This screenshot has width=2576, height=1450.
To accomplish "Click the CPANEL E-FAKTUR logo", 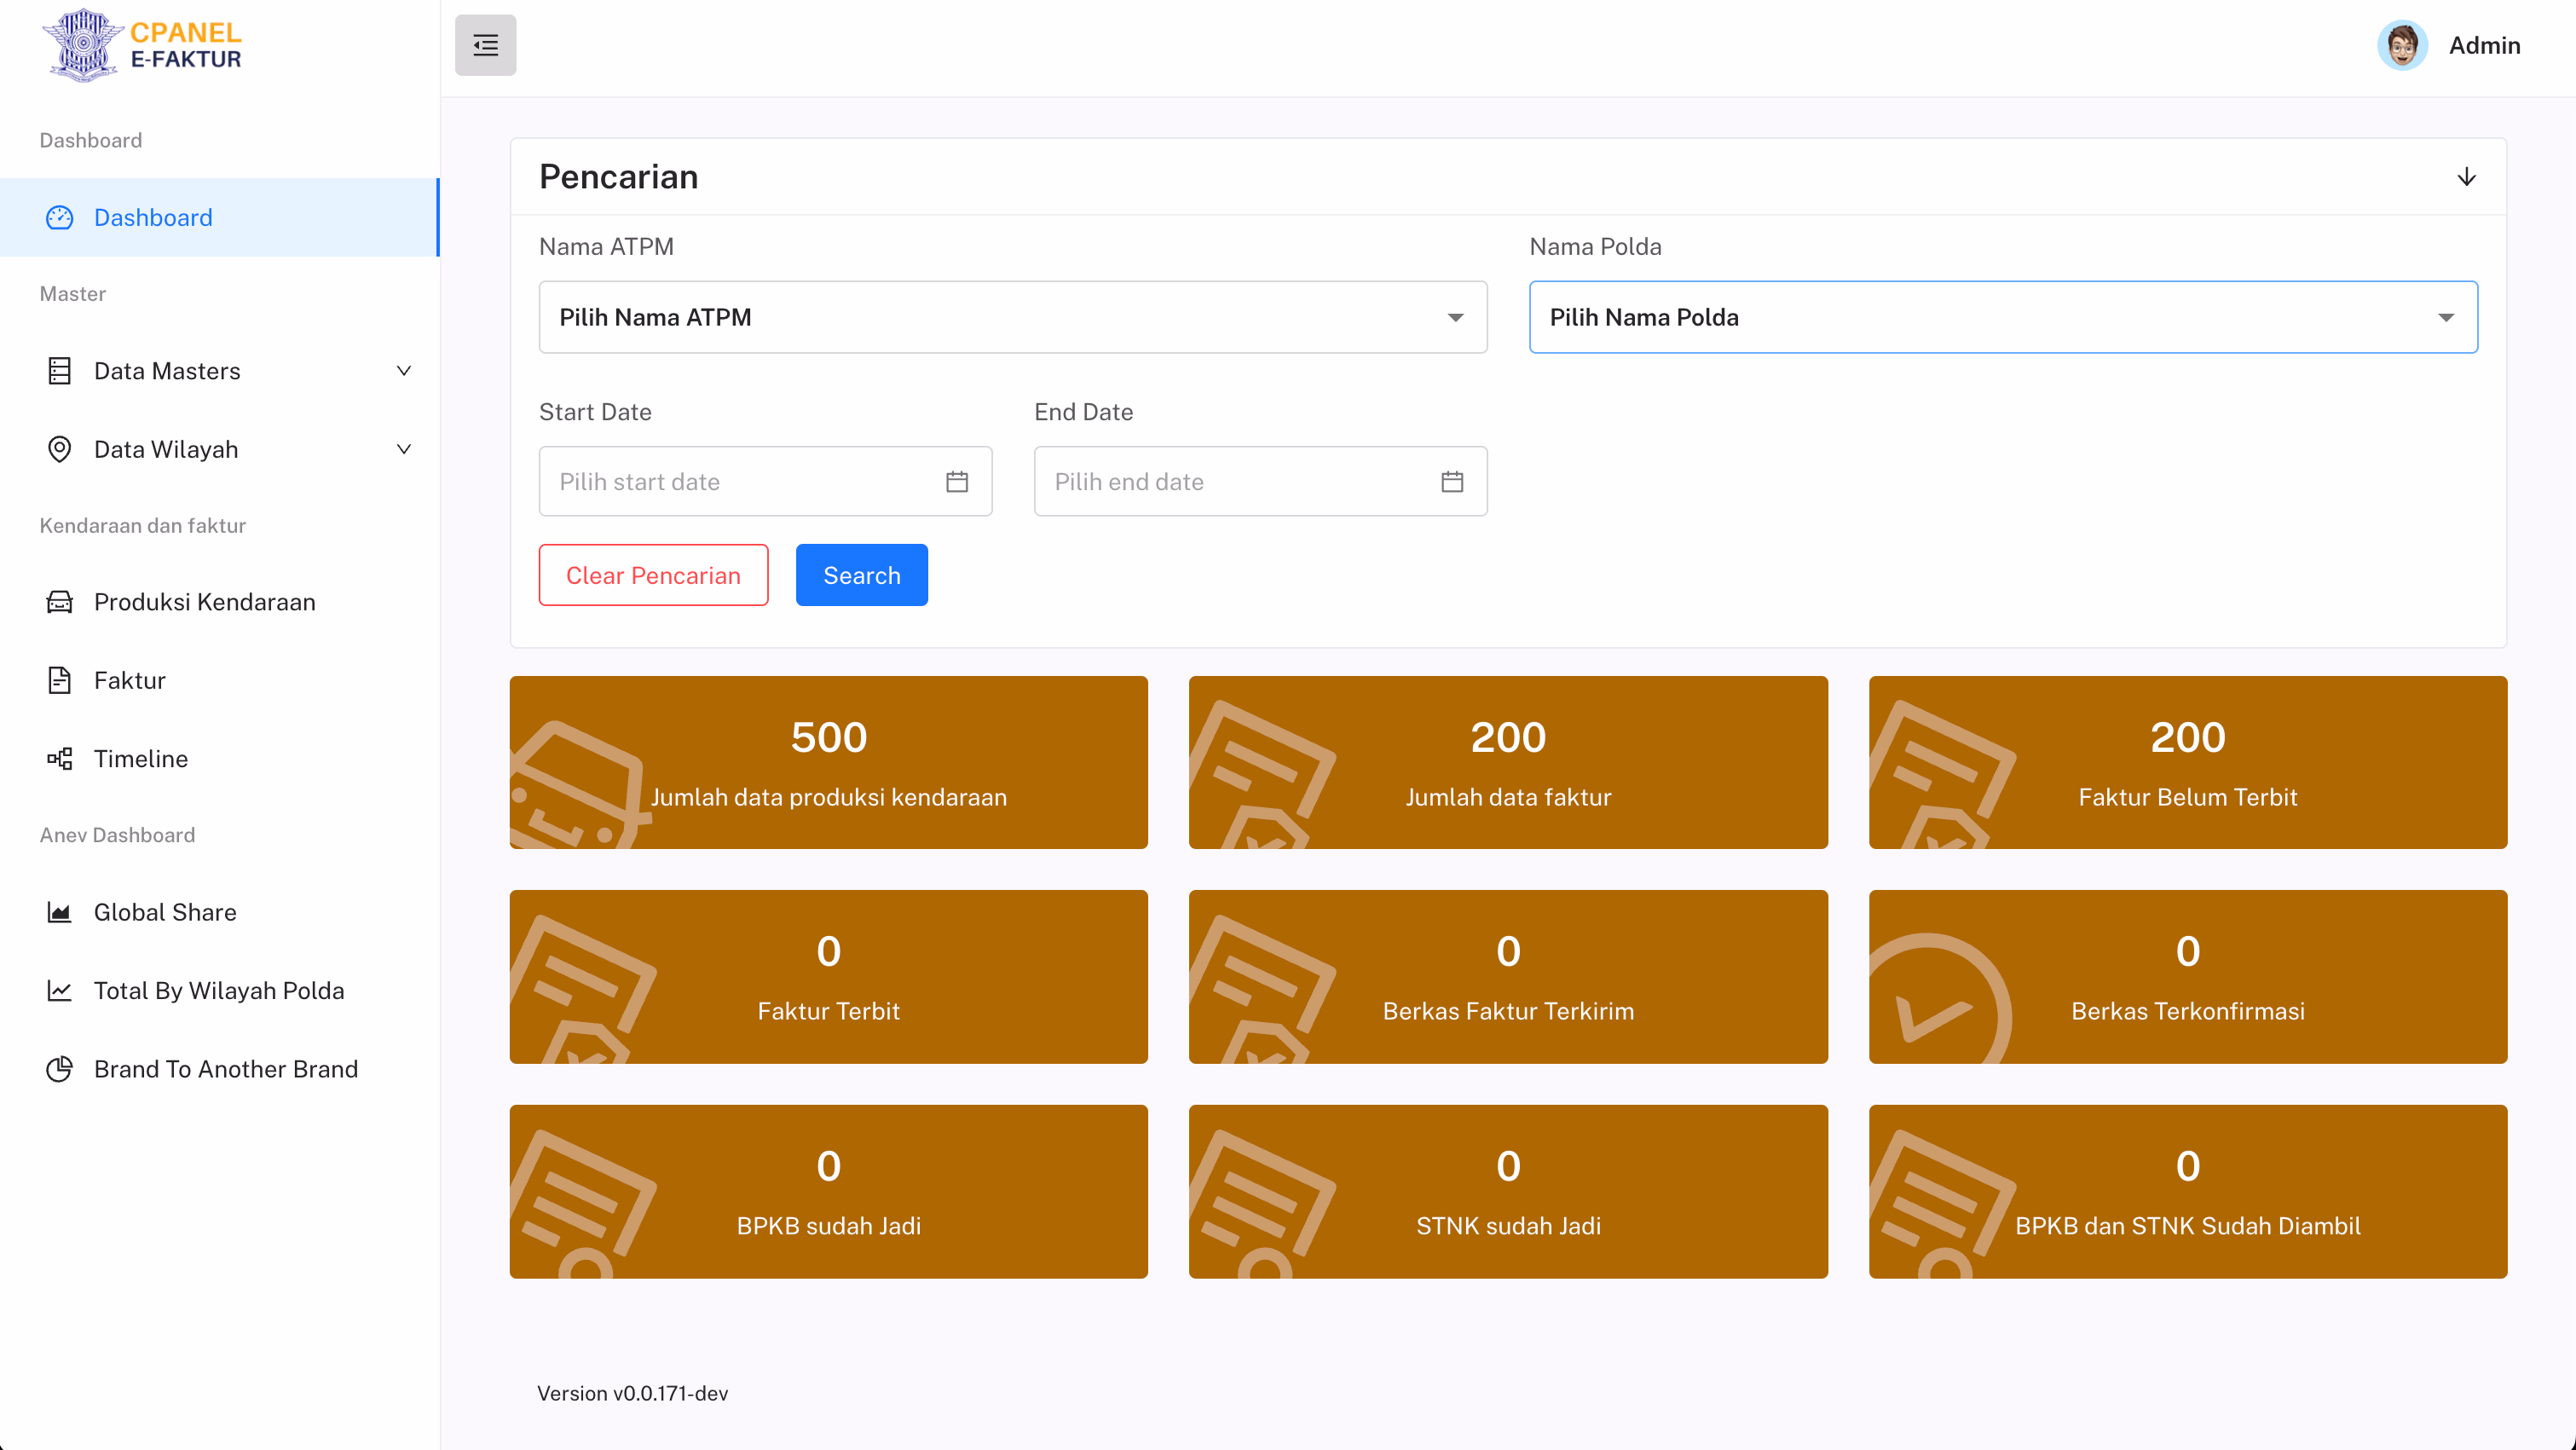I will pyautogui.click(x=142, y=45).
